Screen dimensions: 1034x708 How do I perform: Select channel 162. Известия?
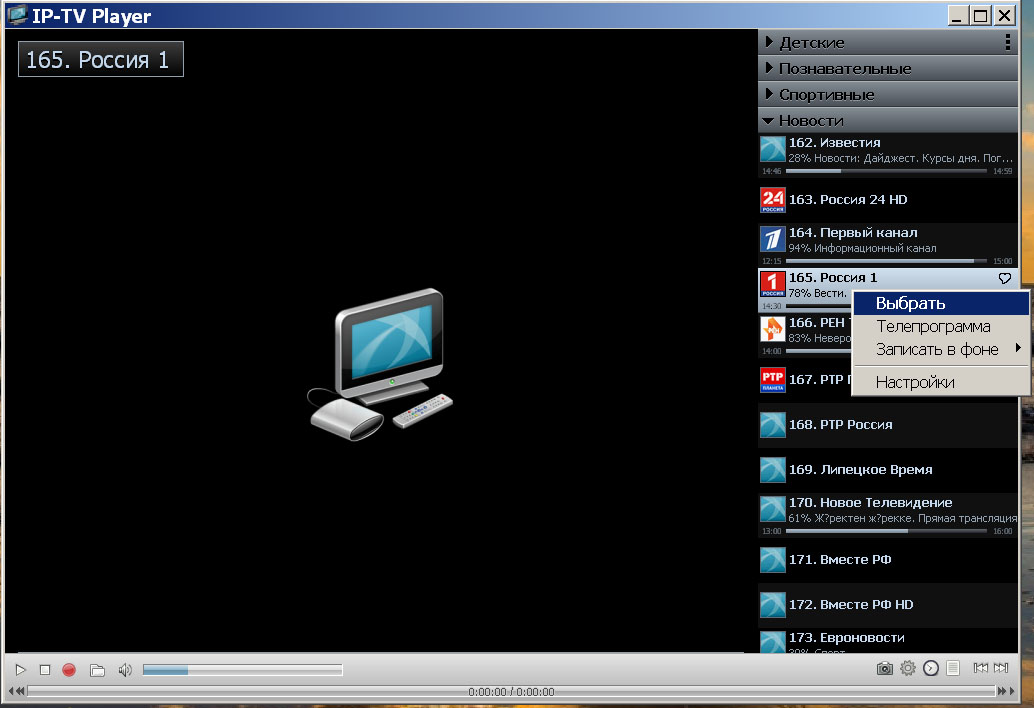tap(888, 155)
